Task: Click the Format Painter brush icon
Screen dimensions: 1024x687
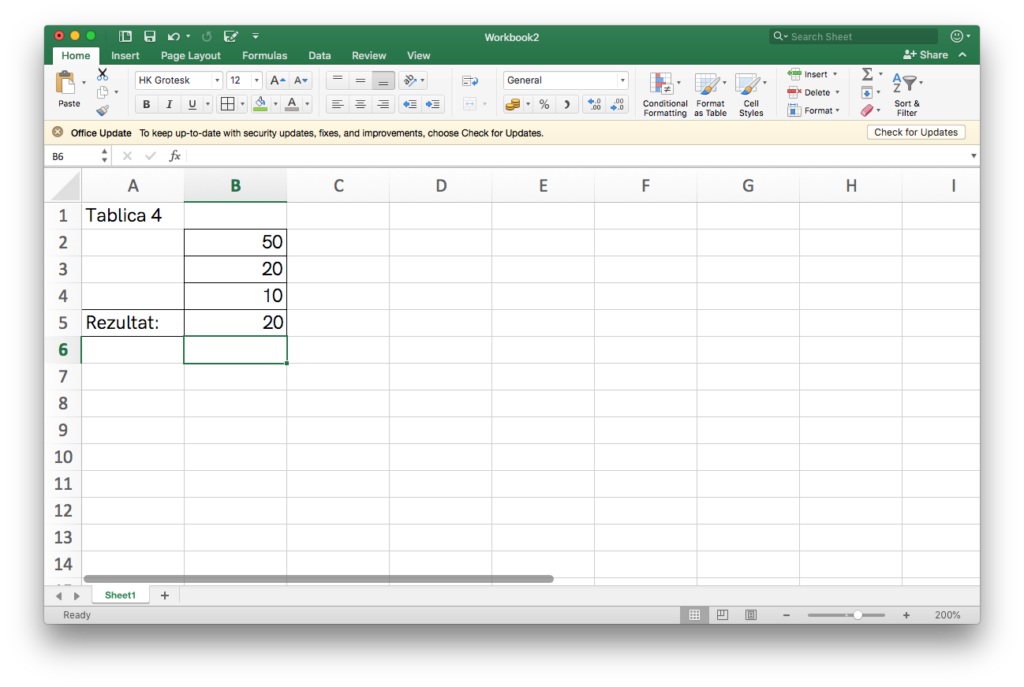Action: (x=102, y=111)
